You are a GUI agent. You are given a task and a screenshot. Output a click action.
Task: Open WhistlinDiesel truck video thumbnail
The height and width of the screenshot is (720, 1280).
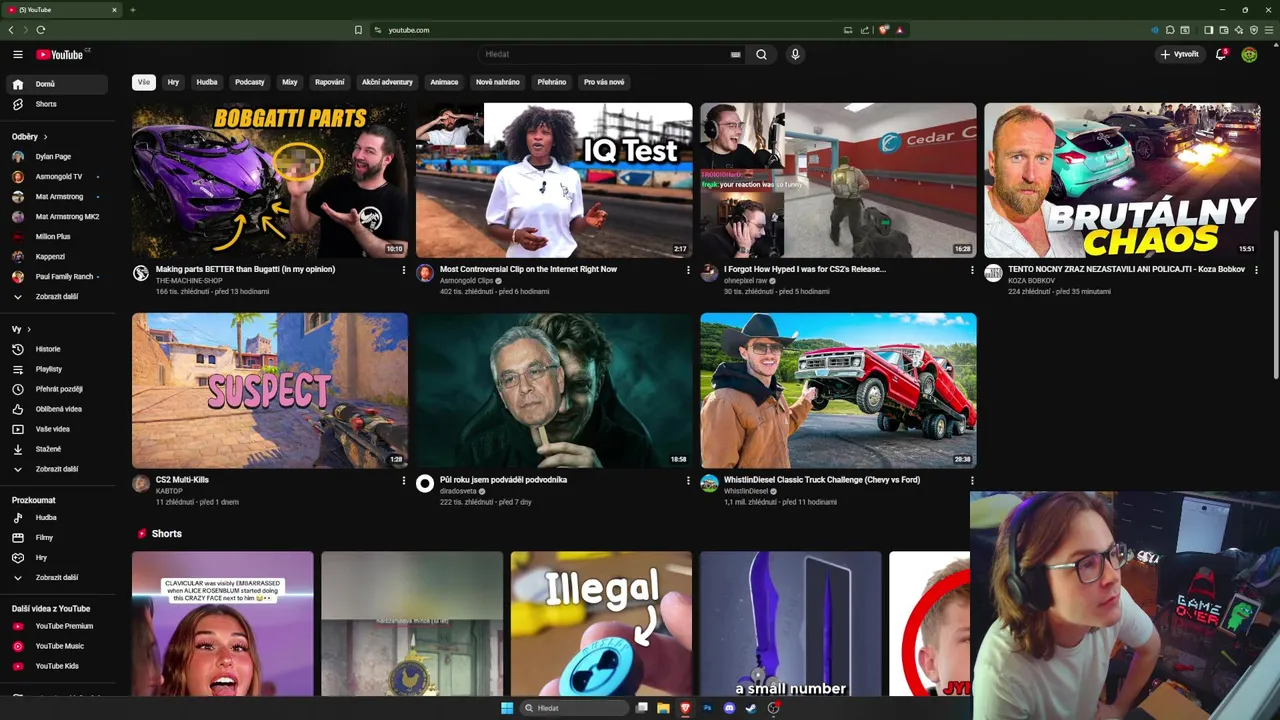click(838, 390)
